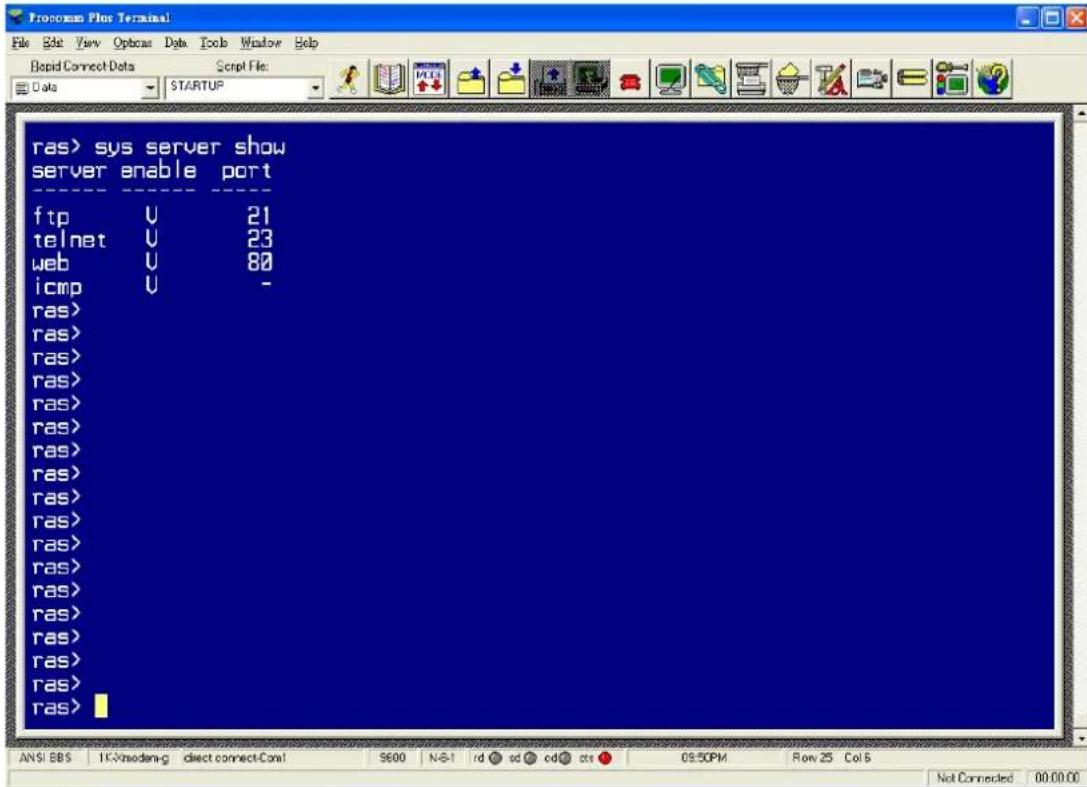1087x787 pixels.
Task: Click the N-8-1 parity status entry
Action: coord(441,758)
